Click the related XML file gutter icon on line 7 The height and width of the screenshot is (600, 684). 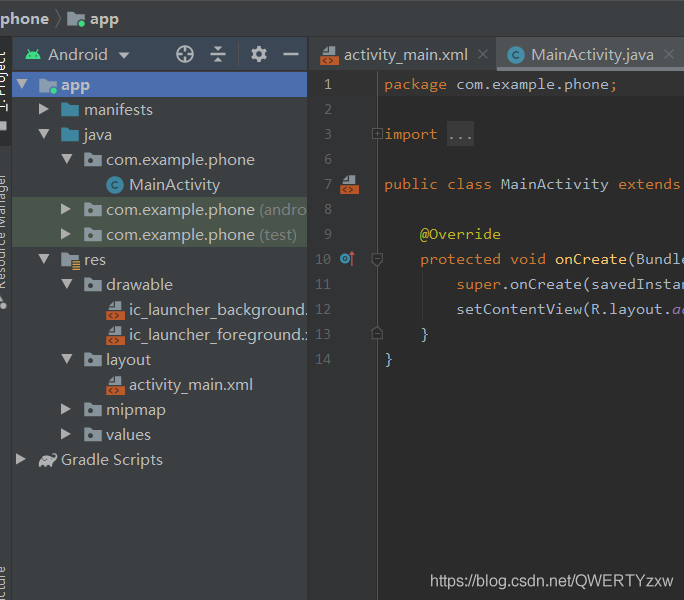click(349, 184)
